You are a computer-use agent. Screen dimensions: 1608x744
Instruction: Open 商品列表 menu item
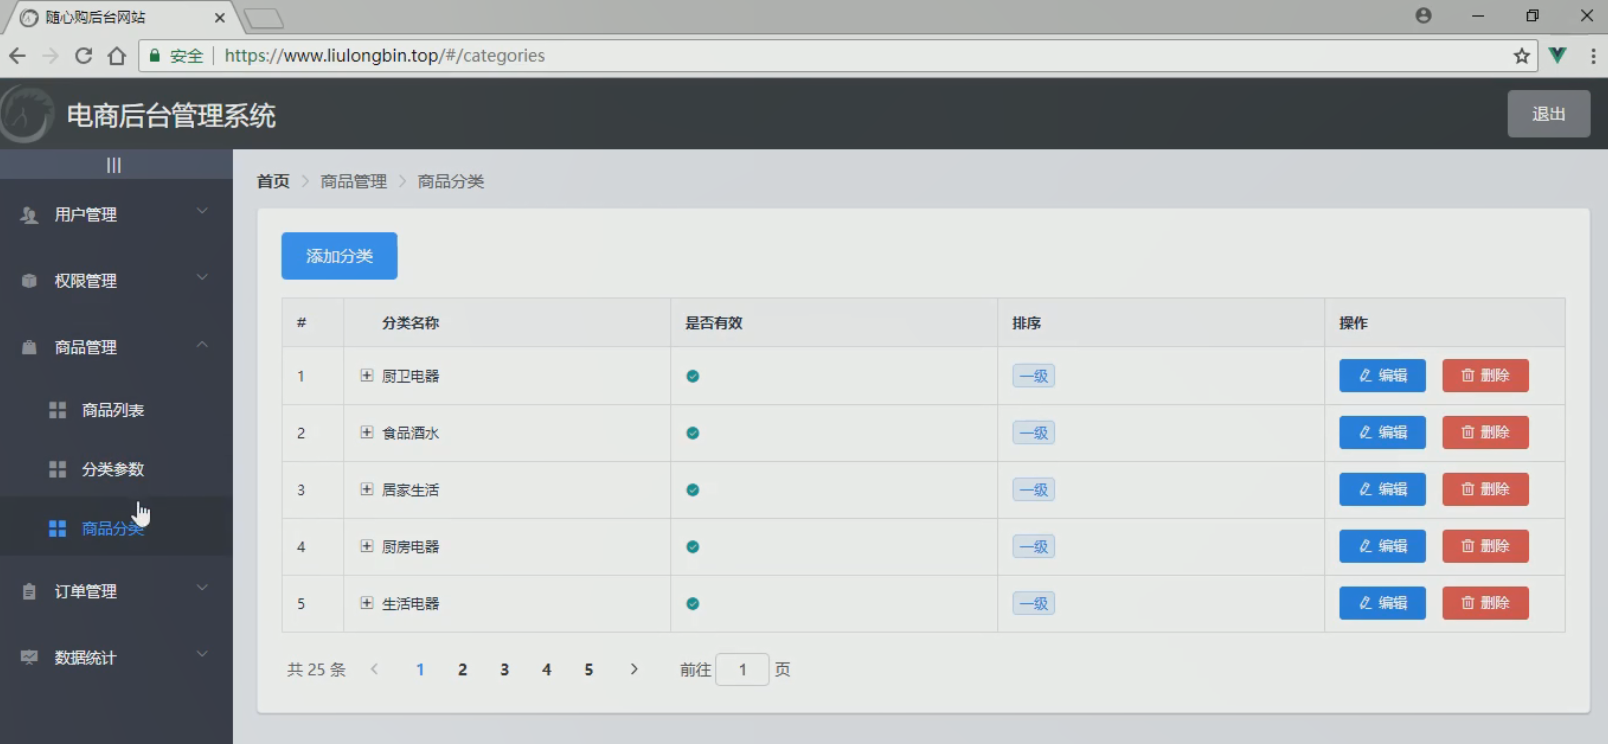[116, 410]
